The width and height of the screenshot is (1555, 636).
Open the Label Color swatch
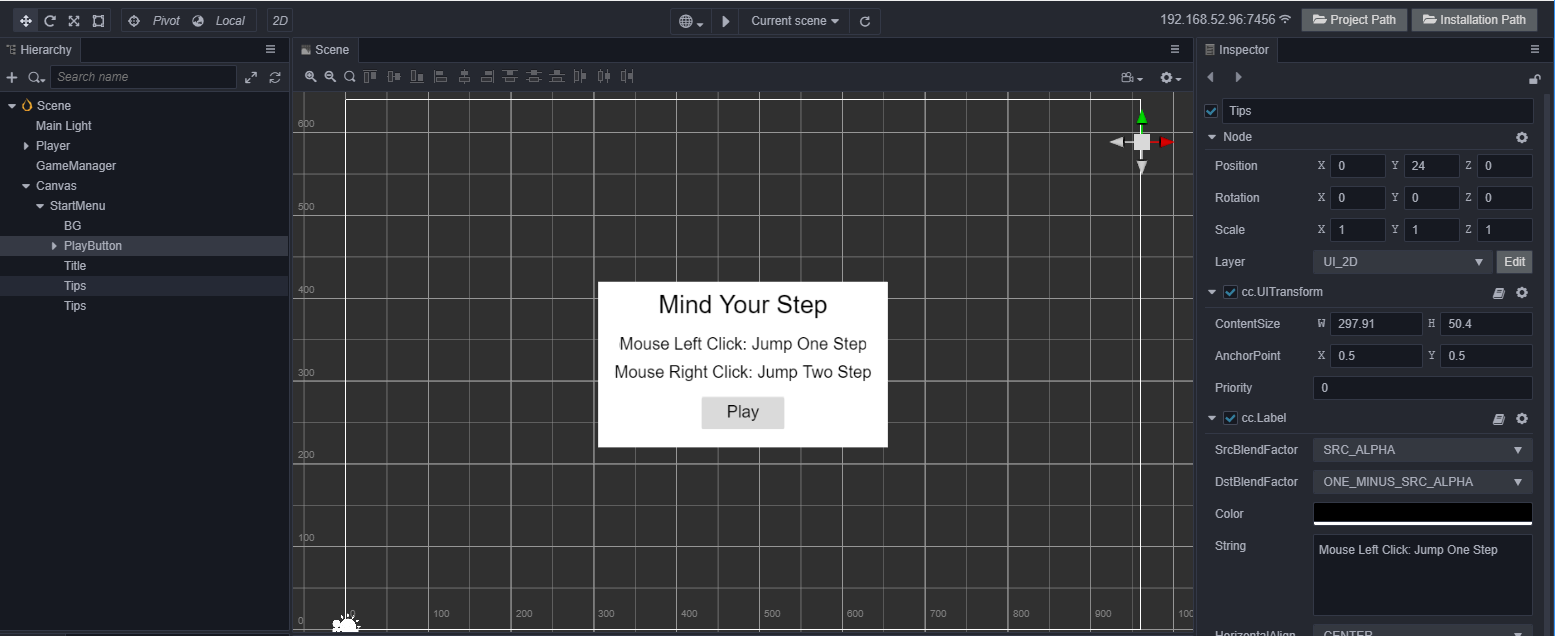pos(1422,514)
